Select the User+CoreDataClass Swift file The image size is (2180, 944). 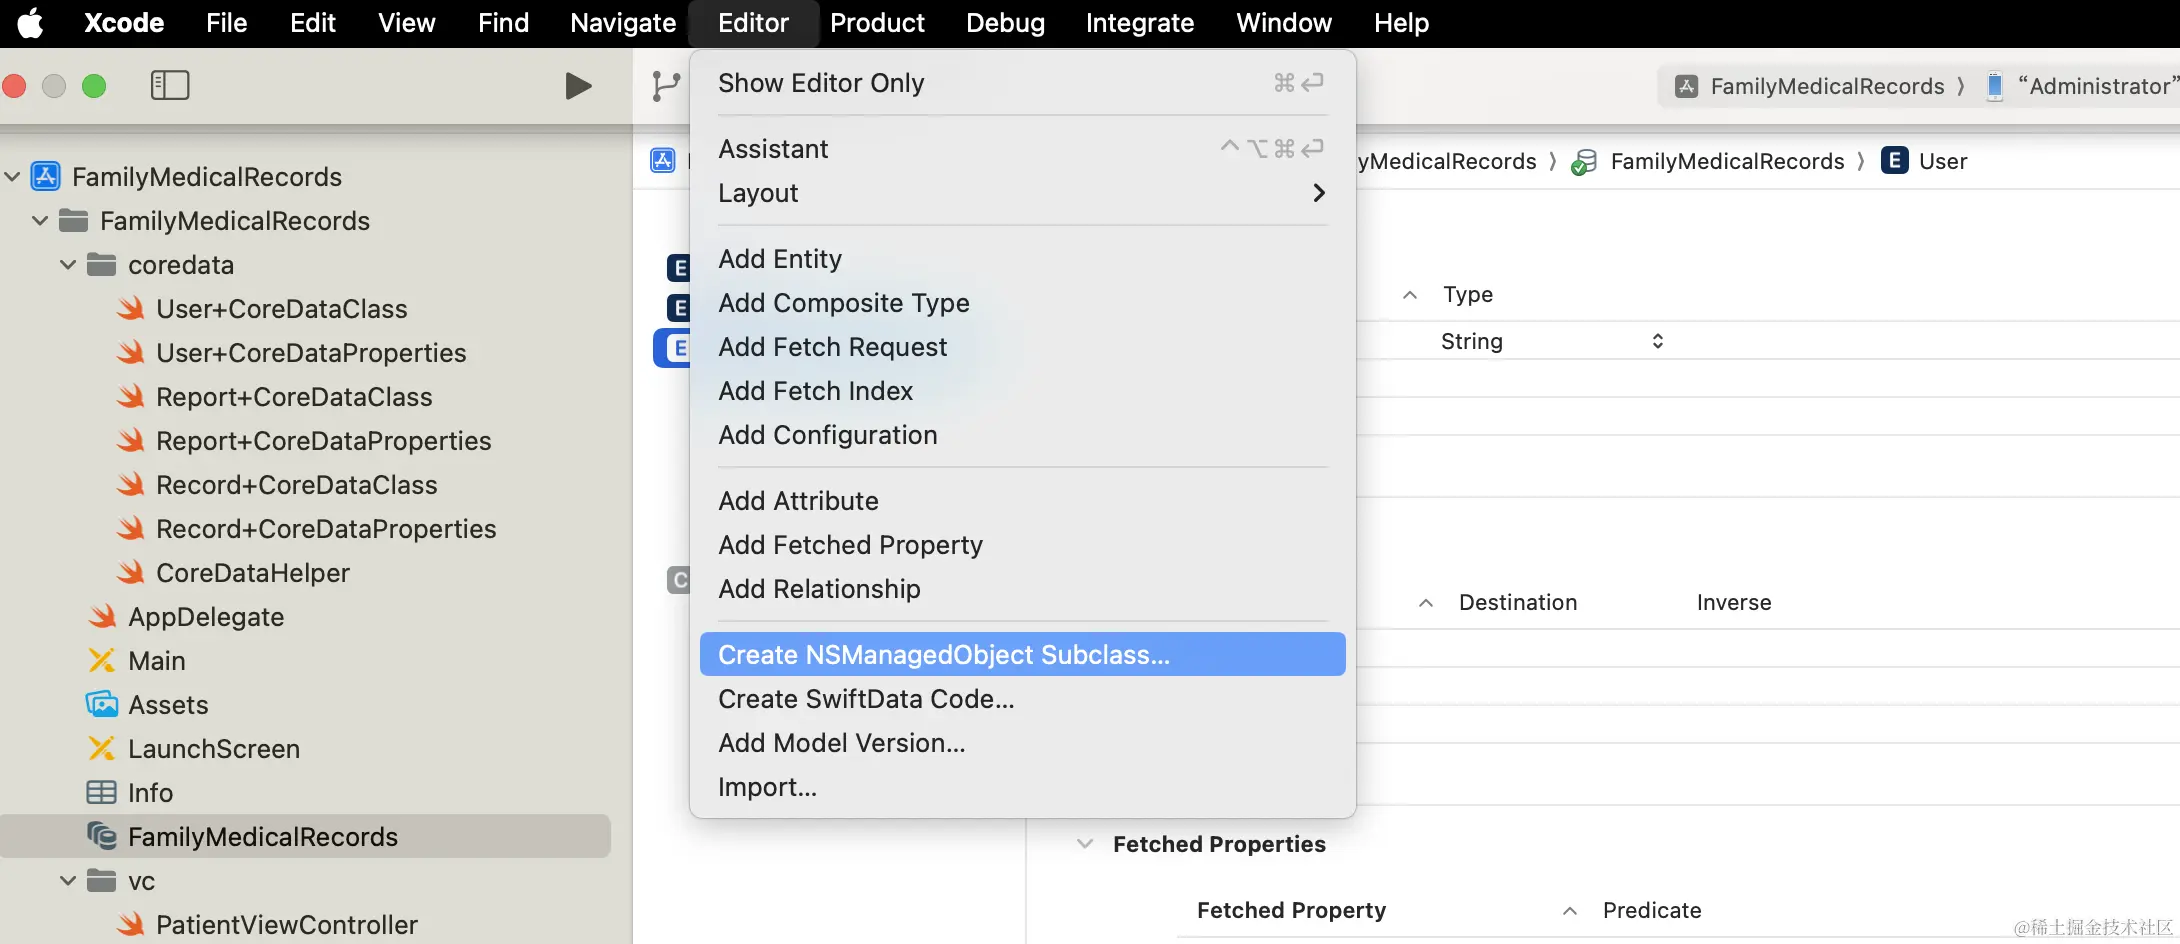pyautogui.click(x=282, y=309)
